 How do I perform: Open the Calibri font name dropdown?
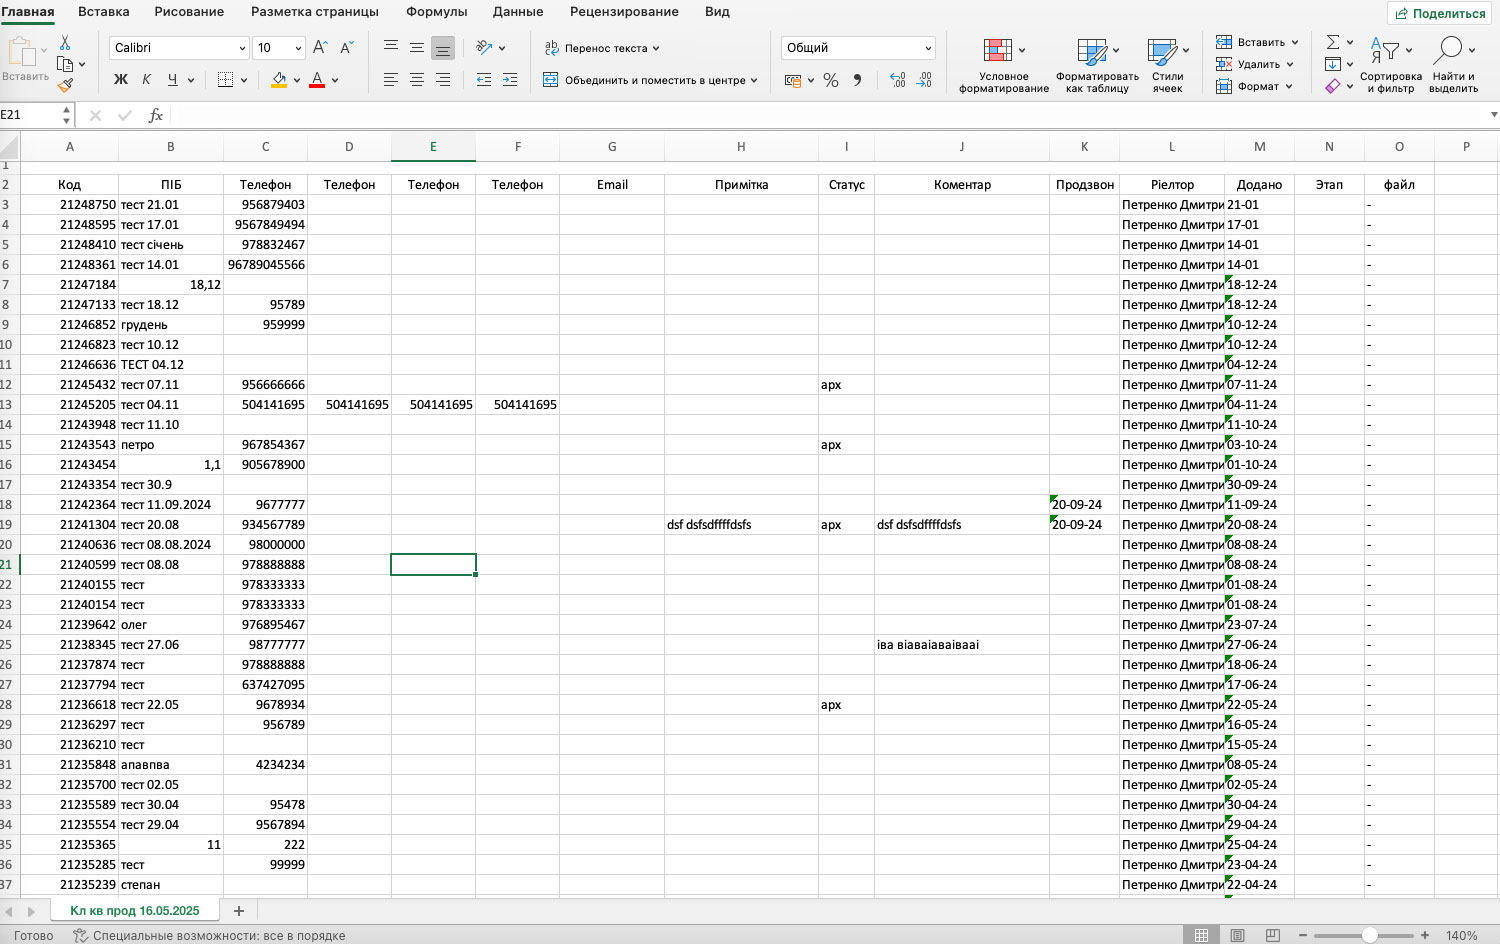tap(180, 48)
